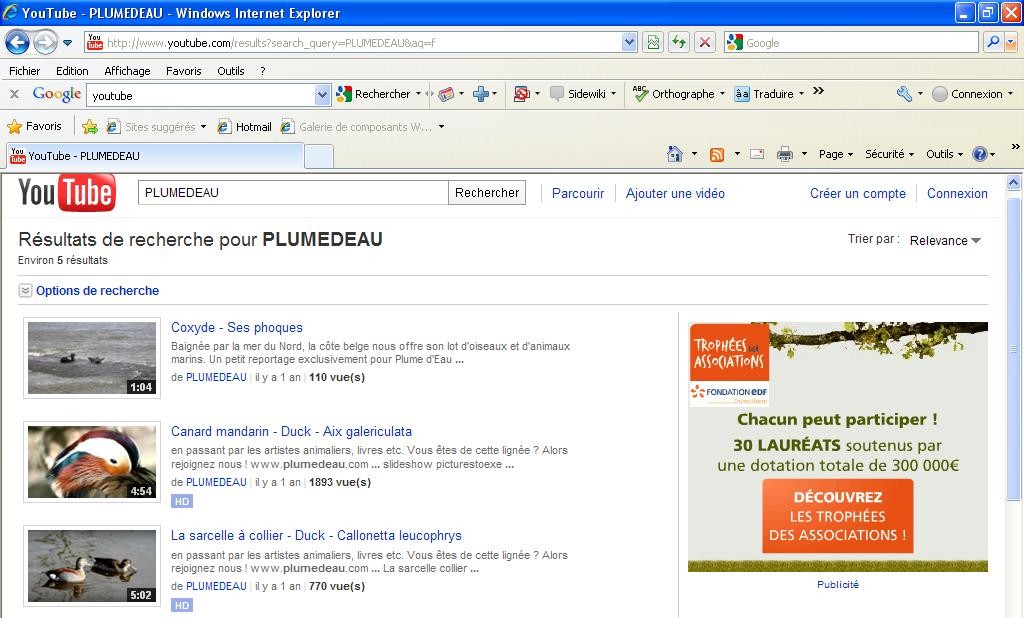This screenshot has height=618, width=1024.
Task: Click La sarcelle à collier title link
Action: tap(316, 535)
